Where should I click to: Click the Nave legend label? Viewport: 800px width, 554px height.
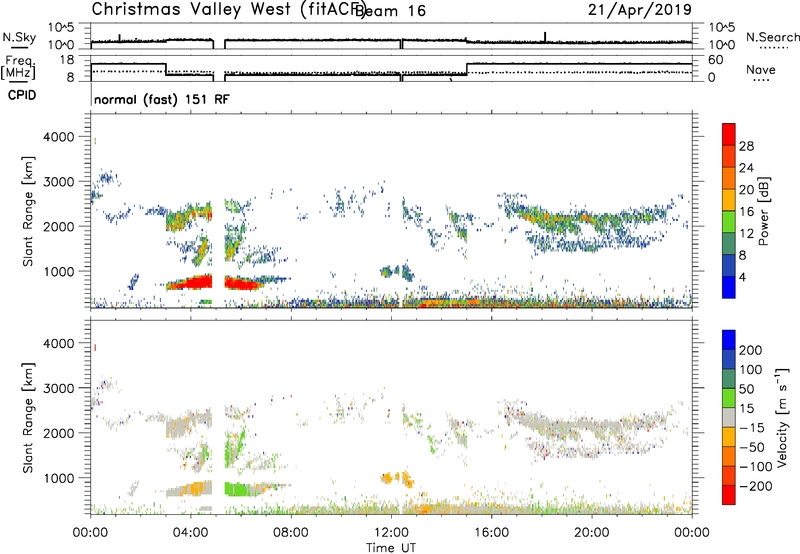pyautogui.click(x=761, y=69)
